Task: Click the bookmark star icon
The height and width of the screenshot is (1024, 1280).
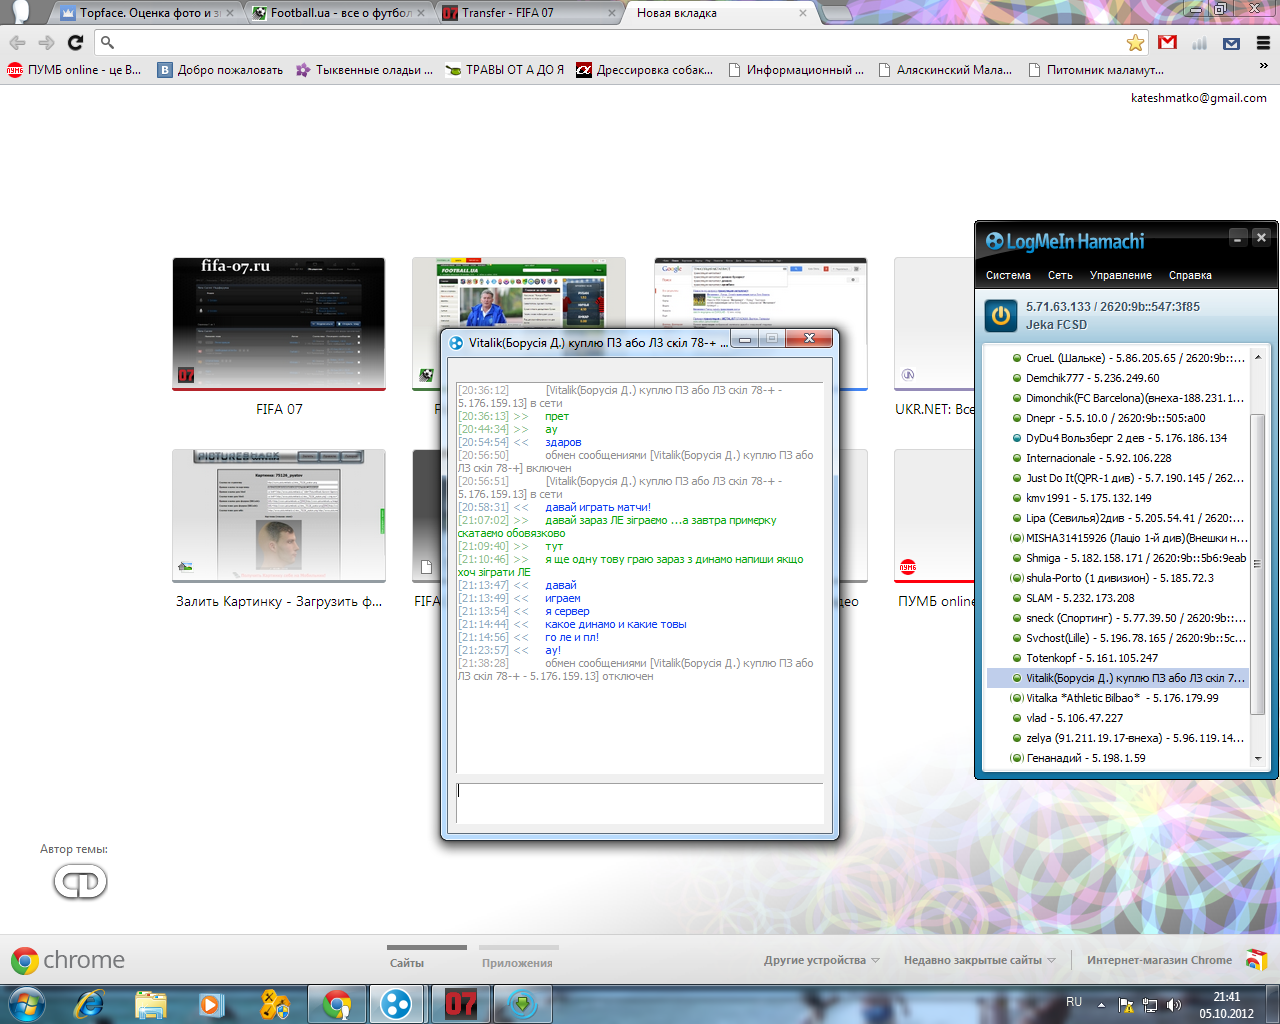Action: [1135, 43]
